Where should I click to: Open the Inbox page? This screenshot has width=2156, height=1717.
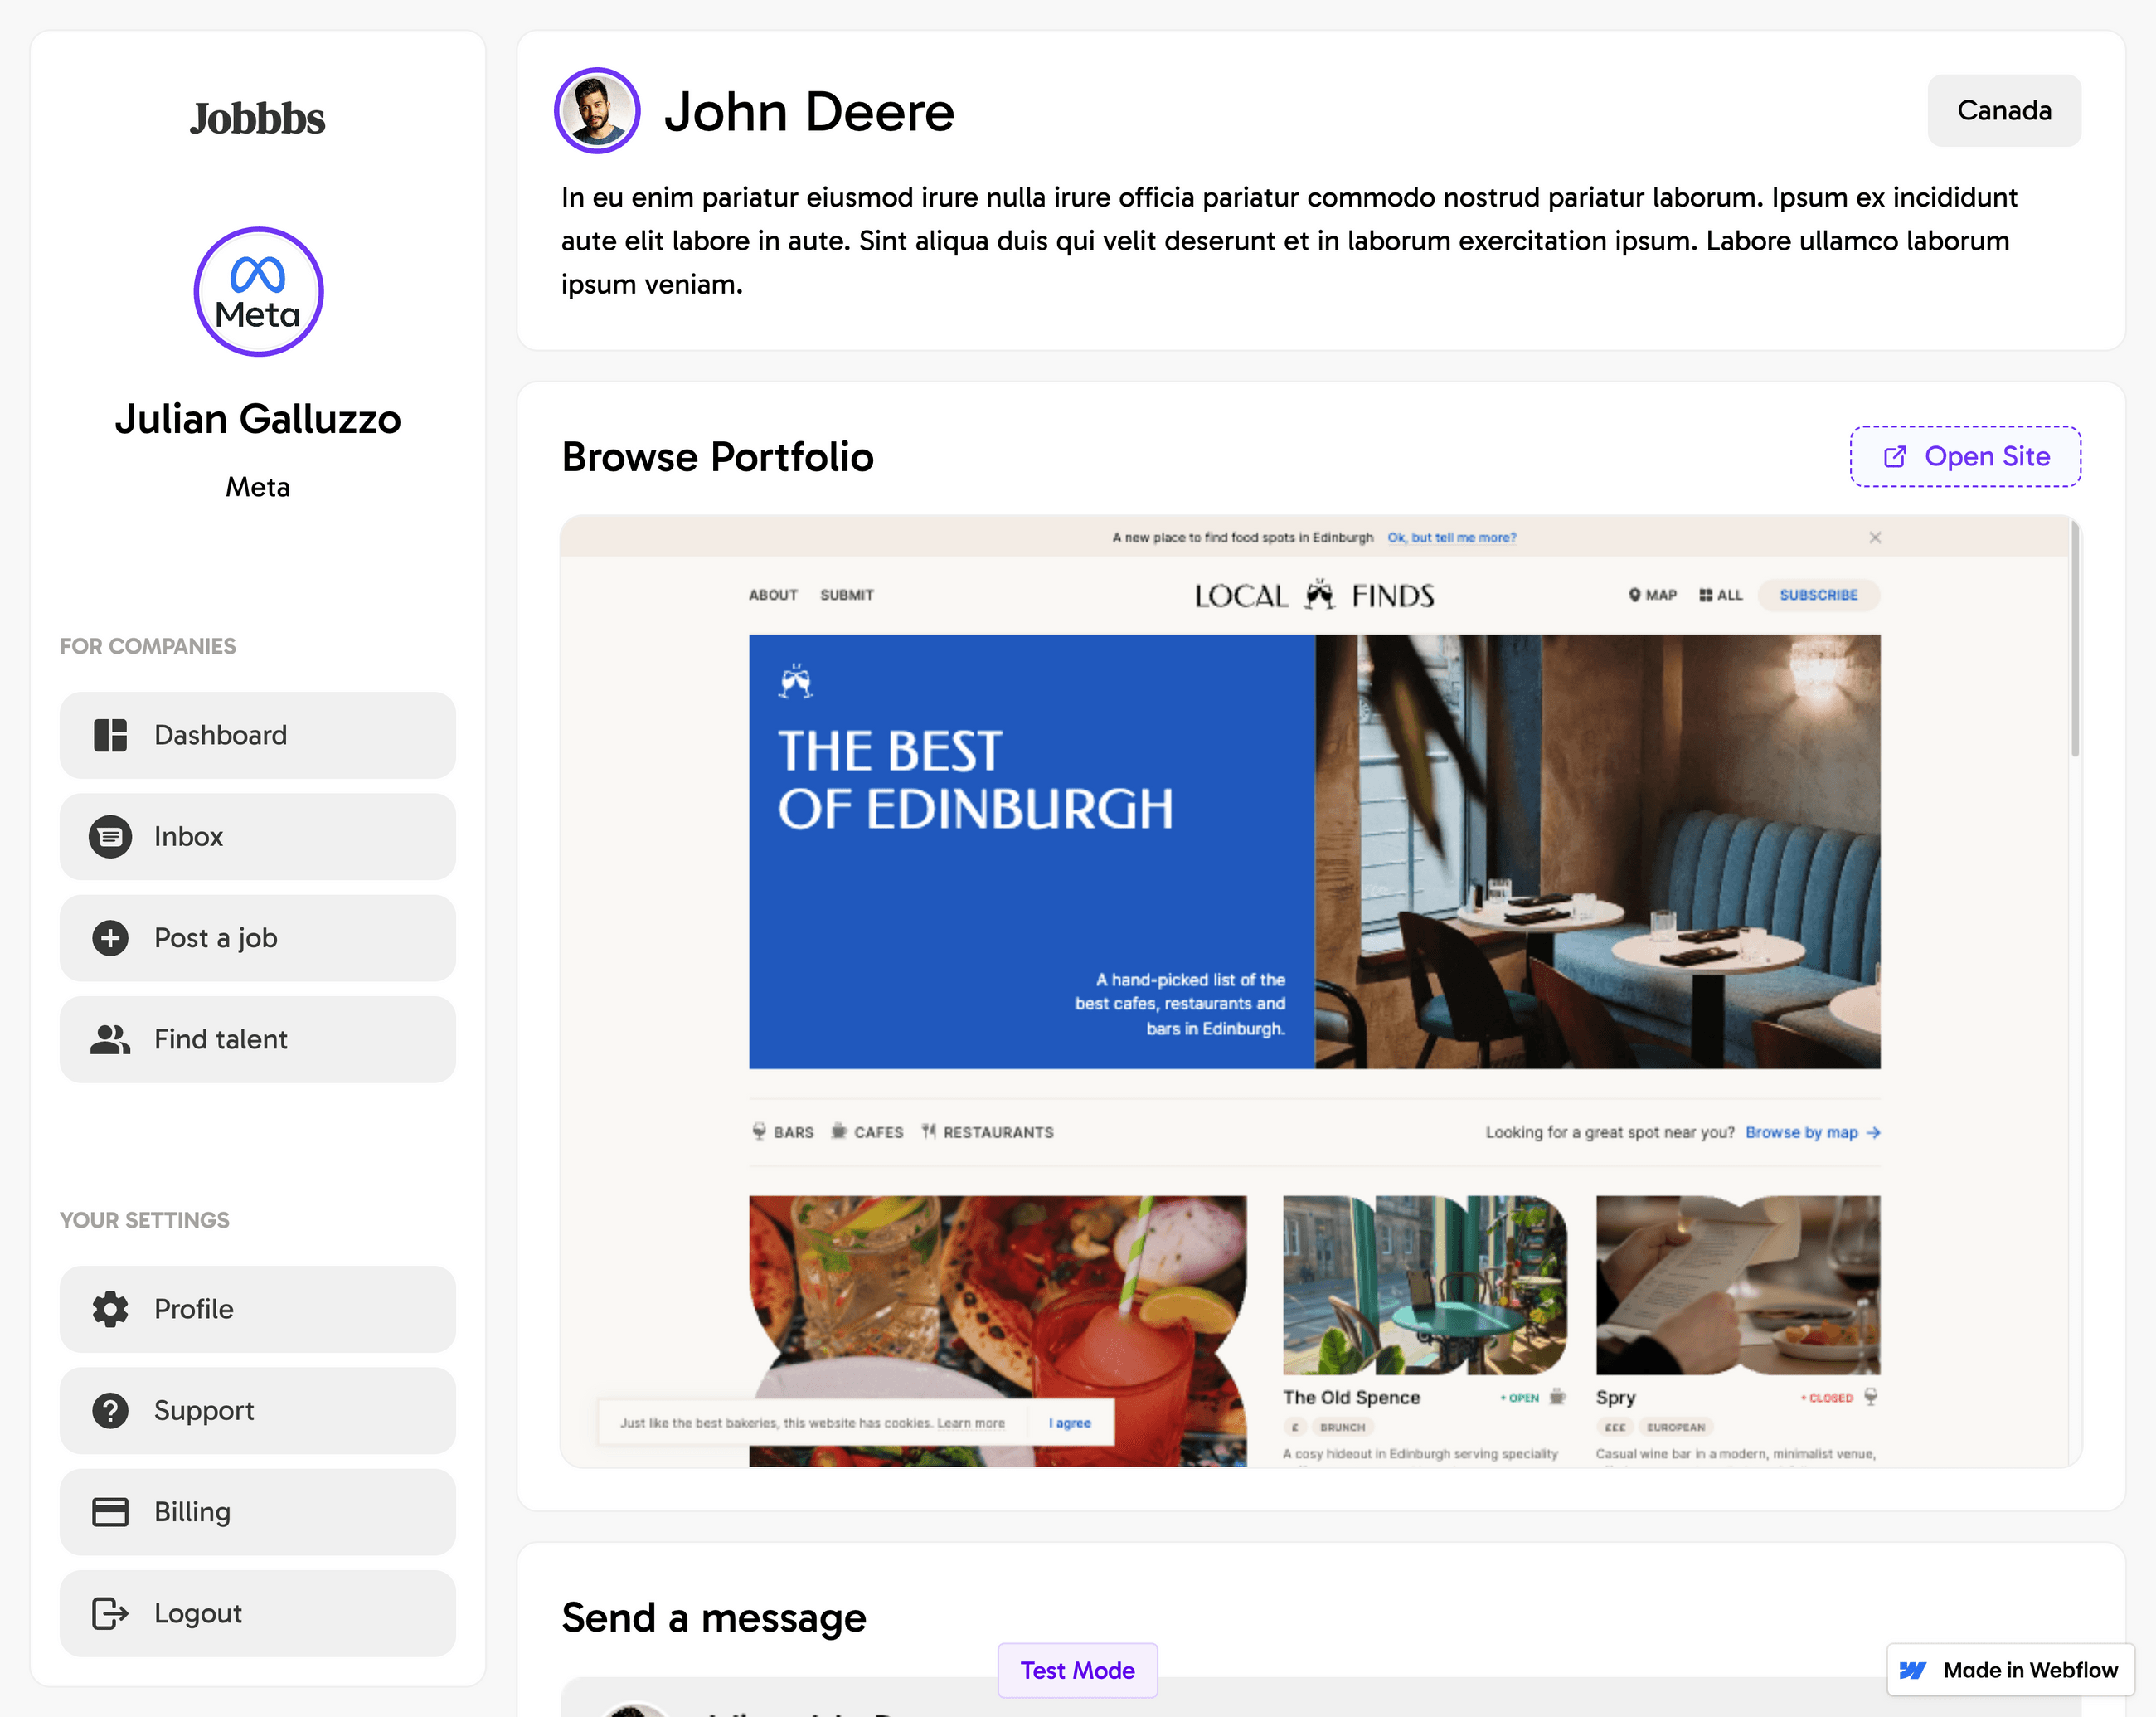(257, 836)
